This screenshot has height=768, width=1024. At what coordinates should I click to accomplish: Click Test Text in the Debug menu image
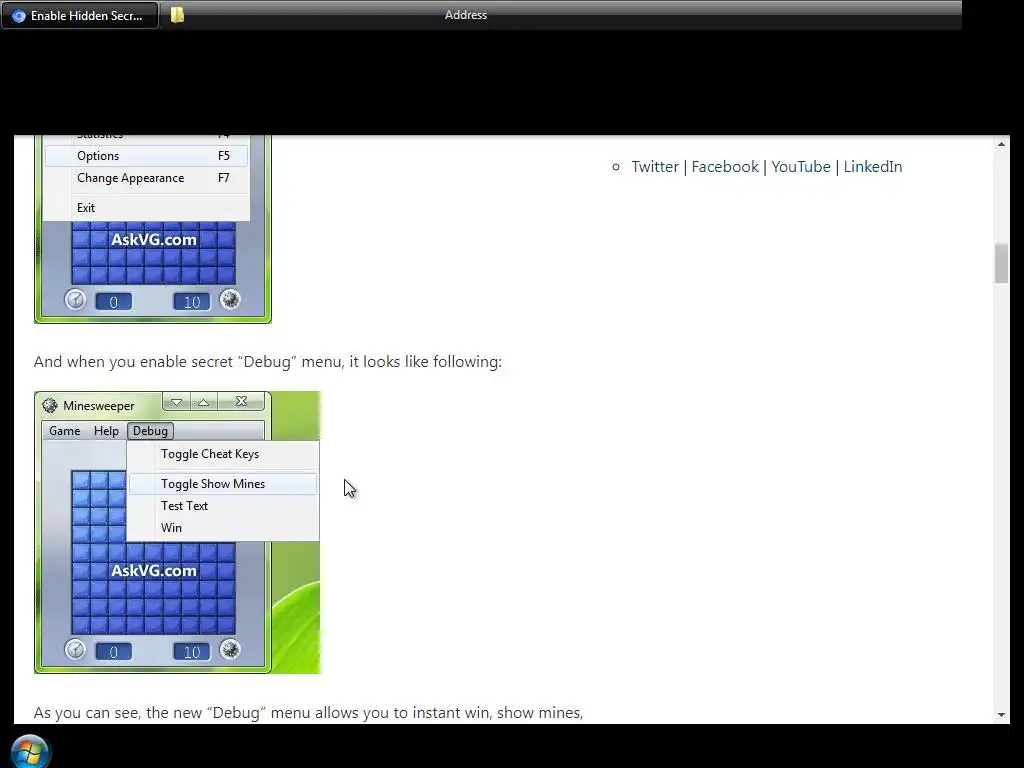point(223,506)
